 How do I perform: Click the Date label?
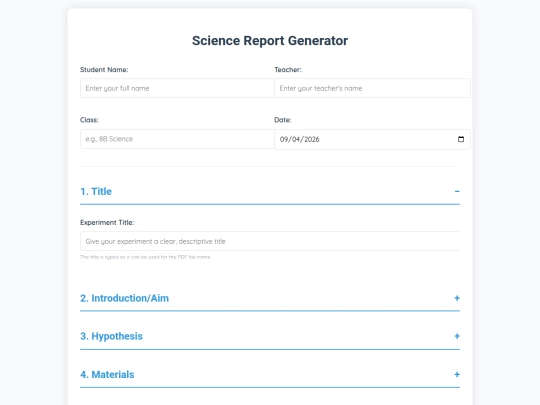pyautogui.click(x=283, y=120)
